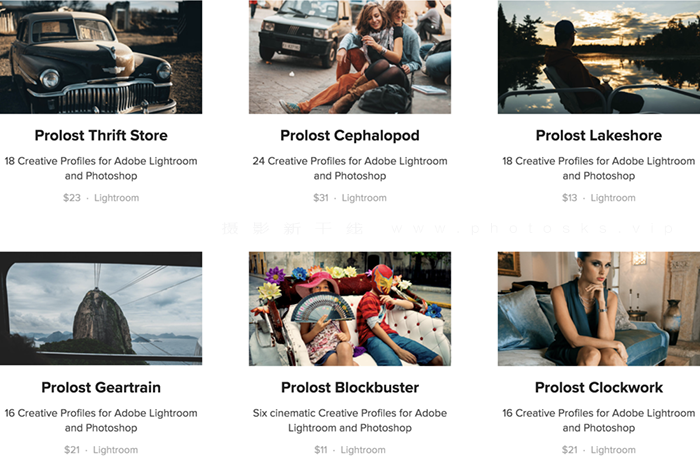Open the masked kids in carriage photo
Image resolution: width=700 pixels, height=466 pixels.
pyautogui.click(x=350, y=308)
